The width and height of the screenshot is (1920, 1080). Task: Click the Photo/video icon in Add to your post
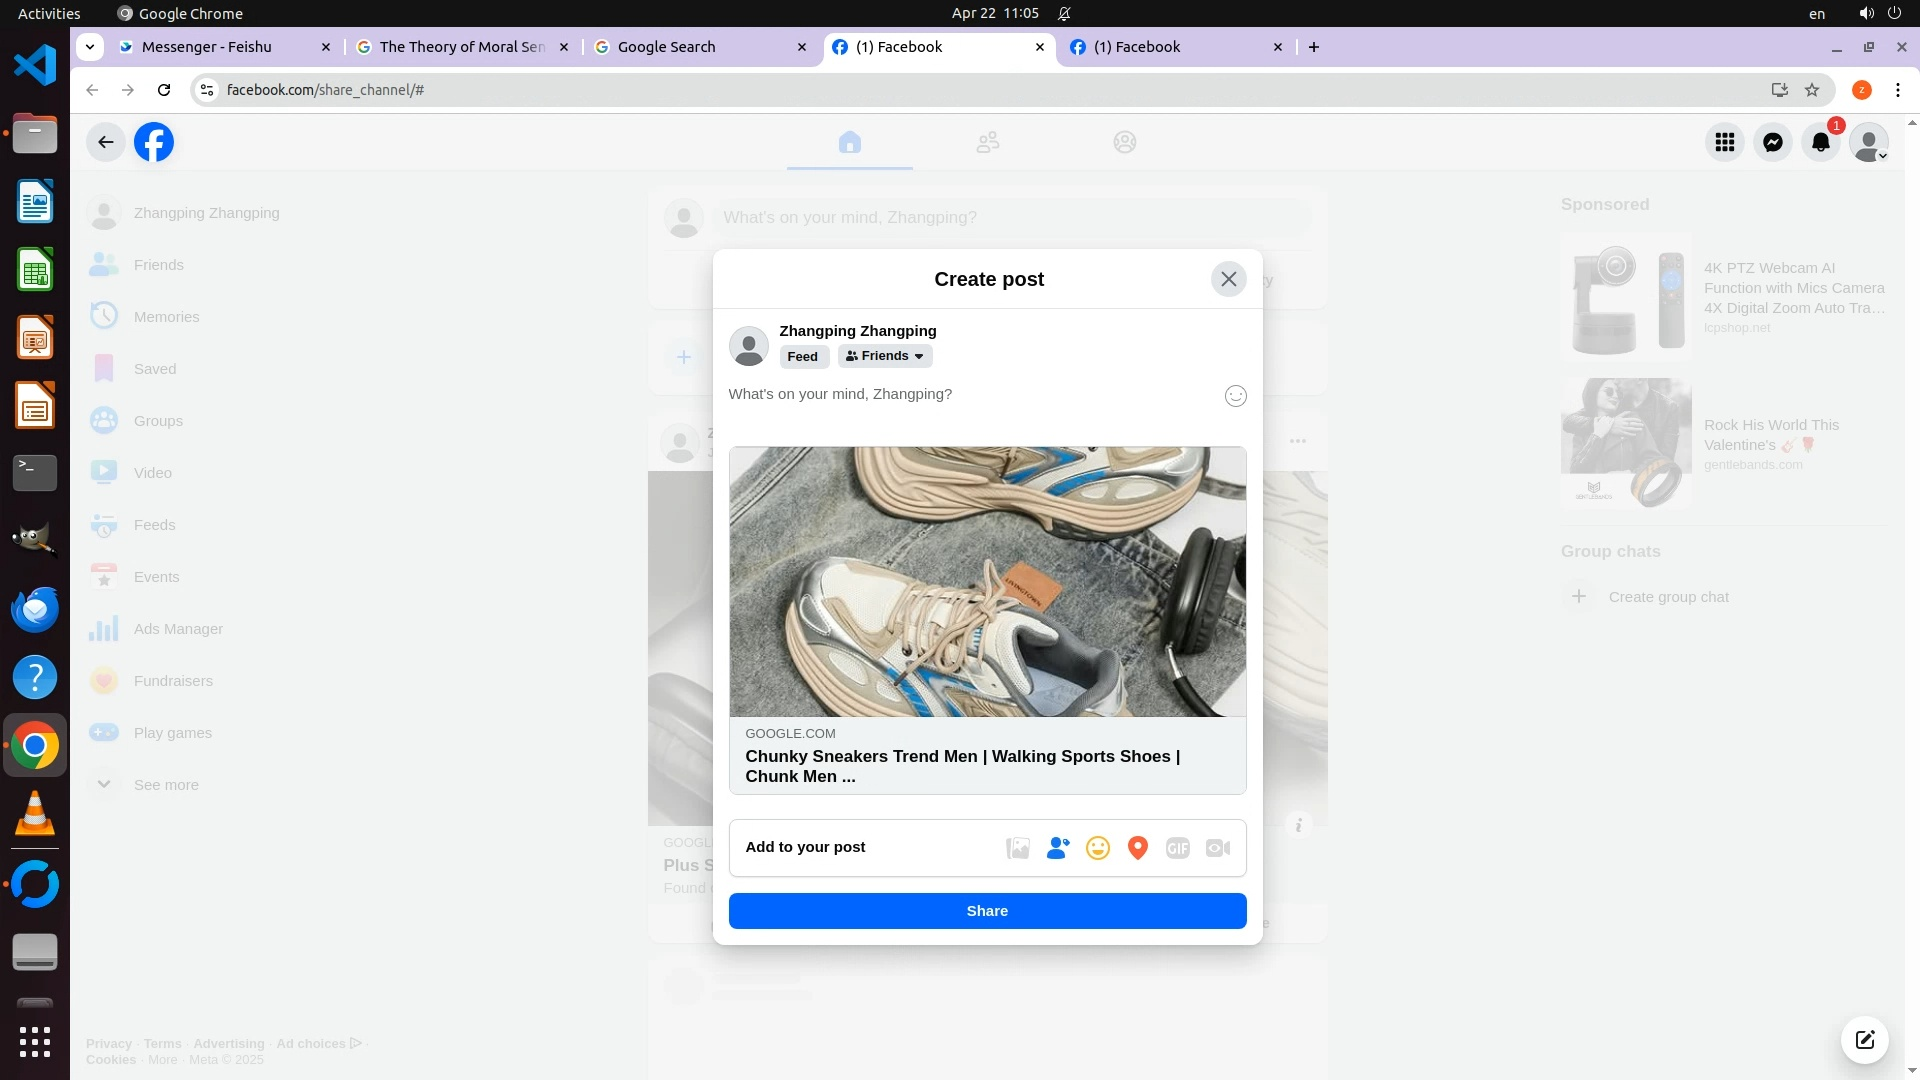pyautogui.click(x=1017, y=848)
